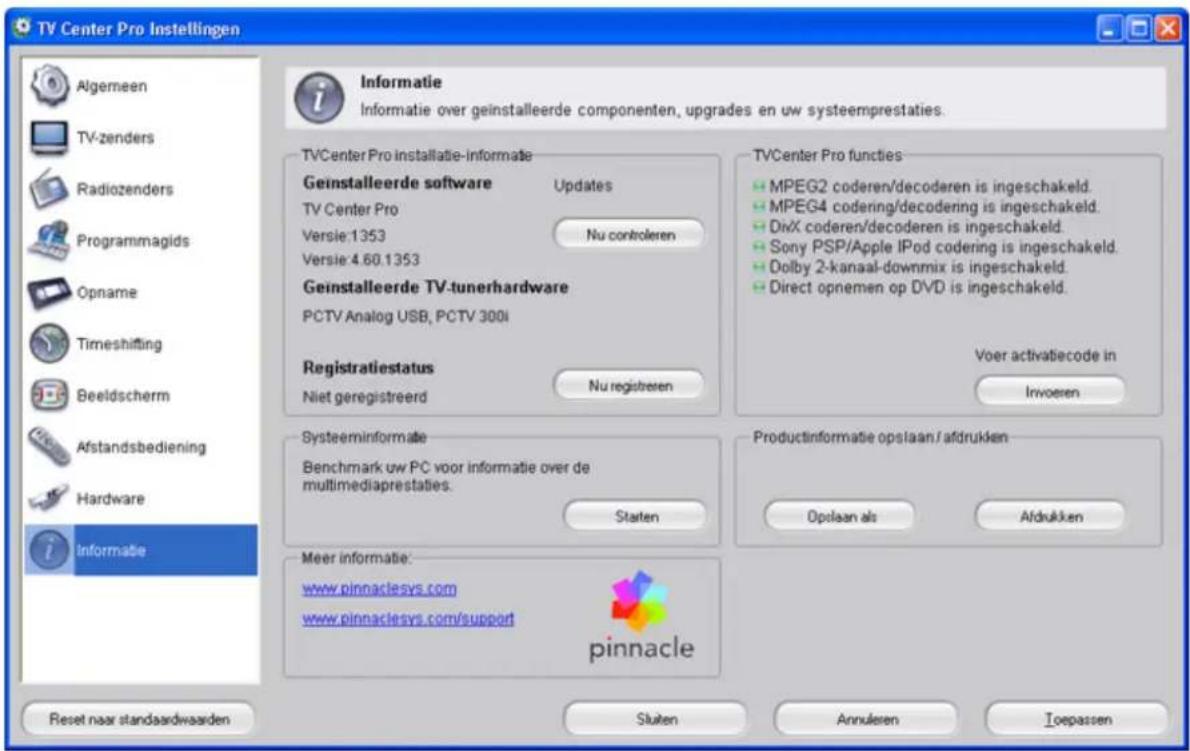1190x751 pixels.
Task: Go to the Opname section label
Action: (106, 292)
